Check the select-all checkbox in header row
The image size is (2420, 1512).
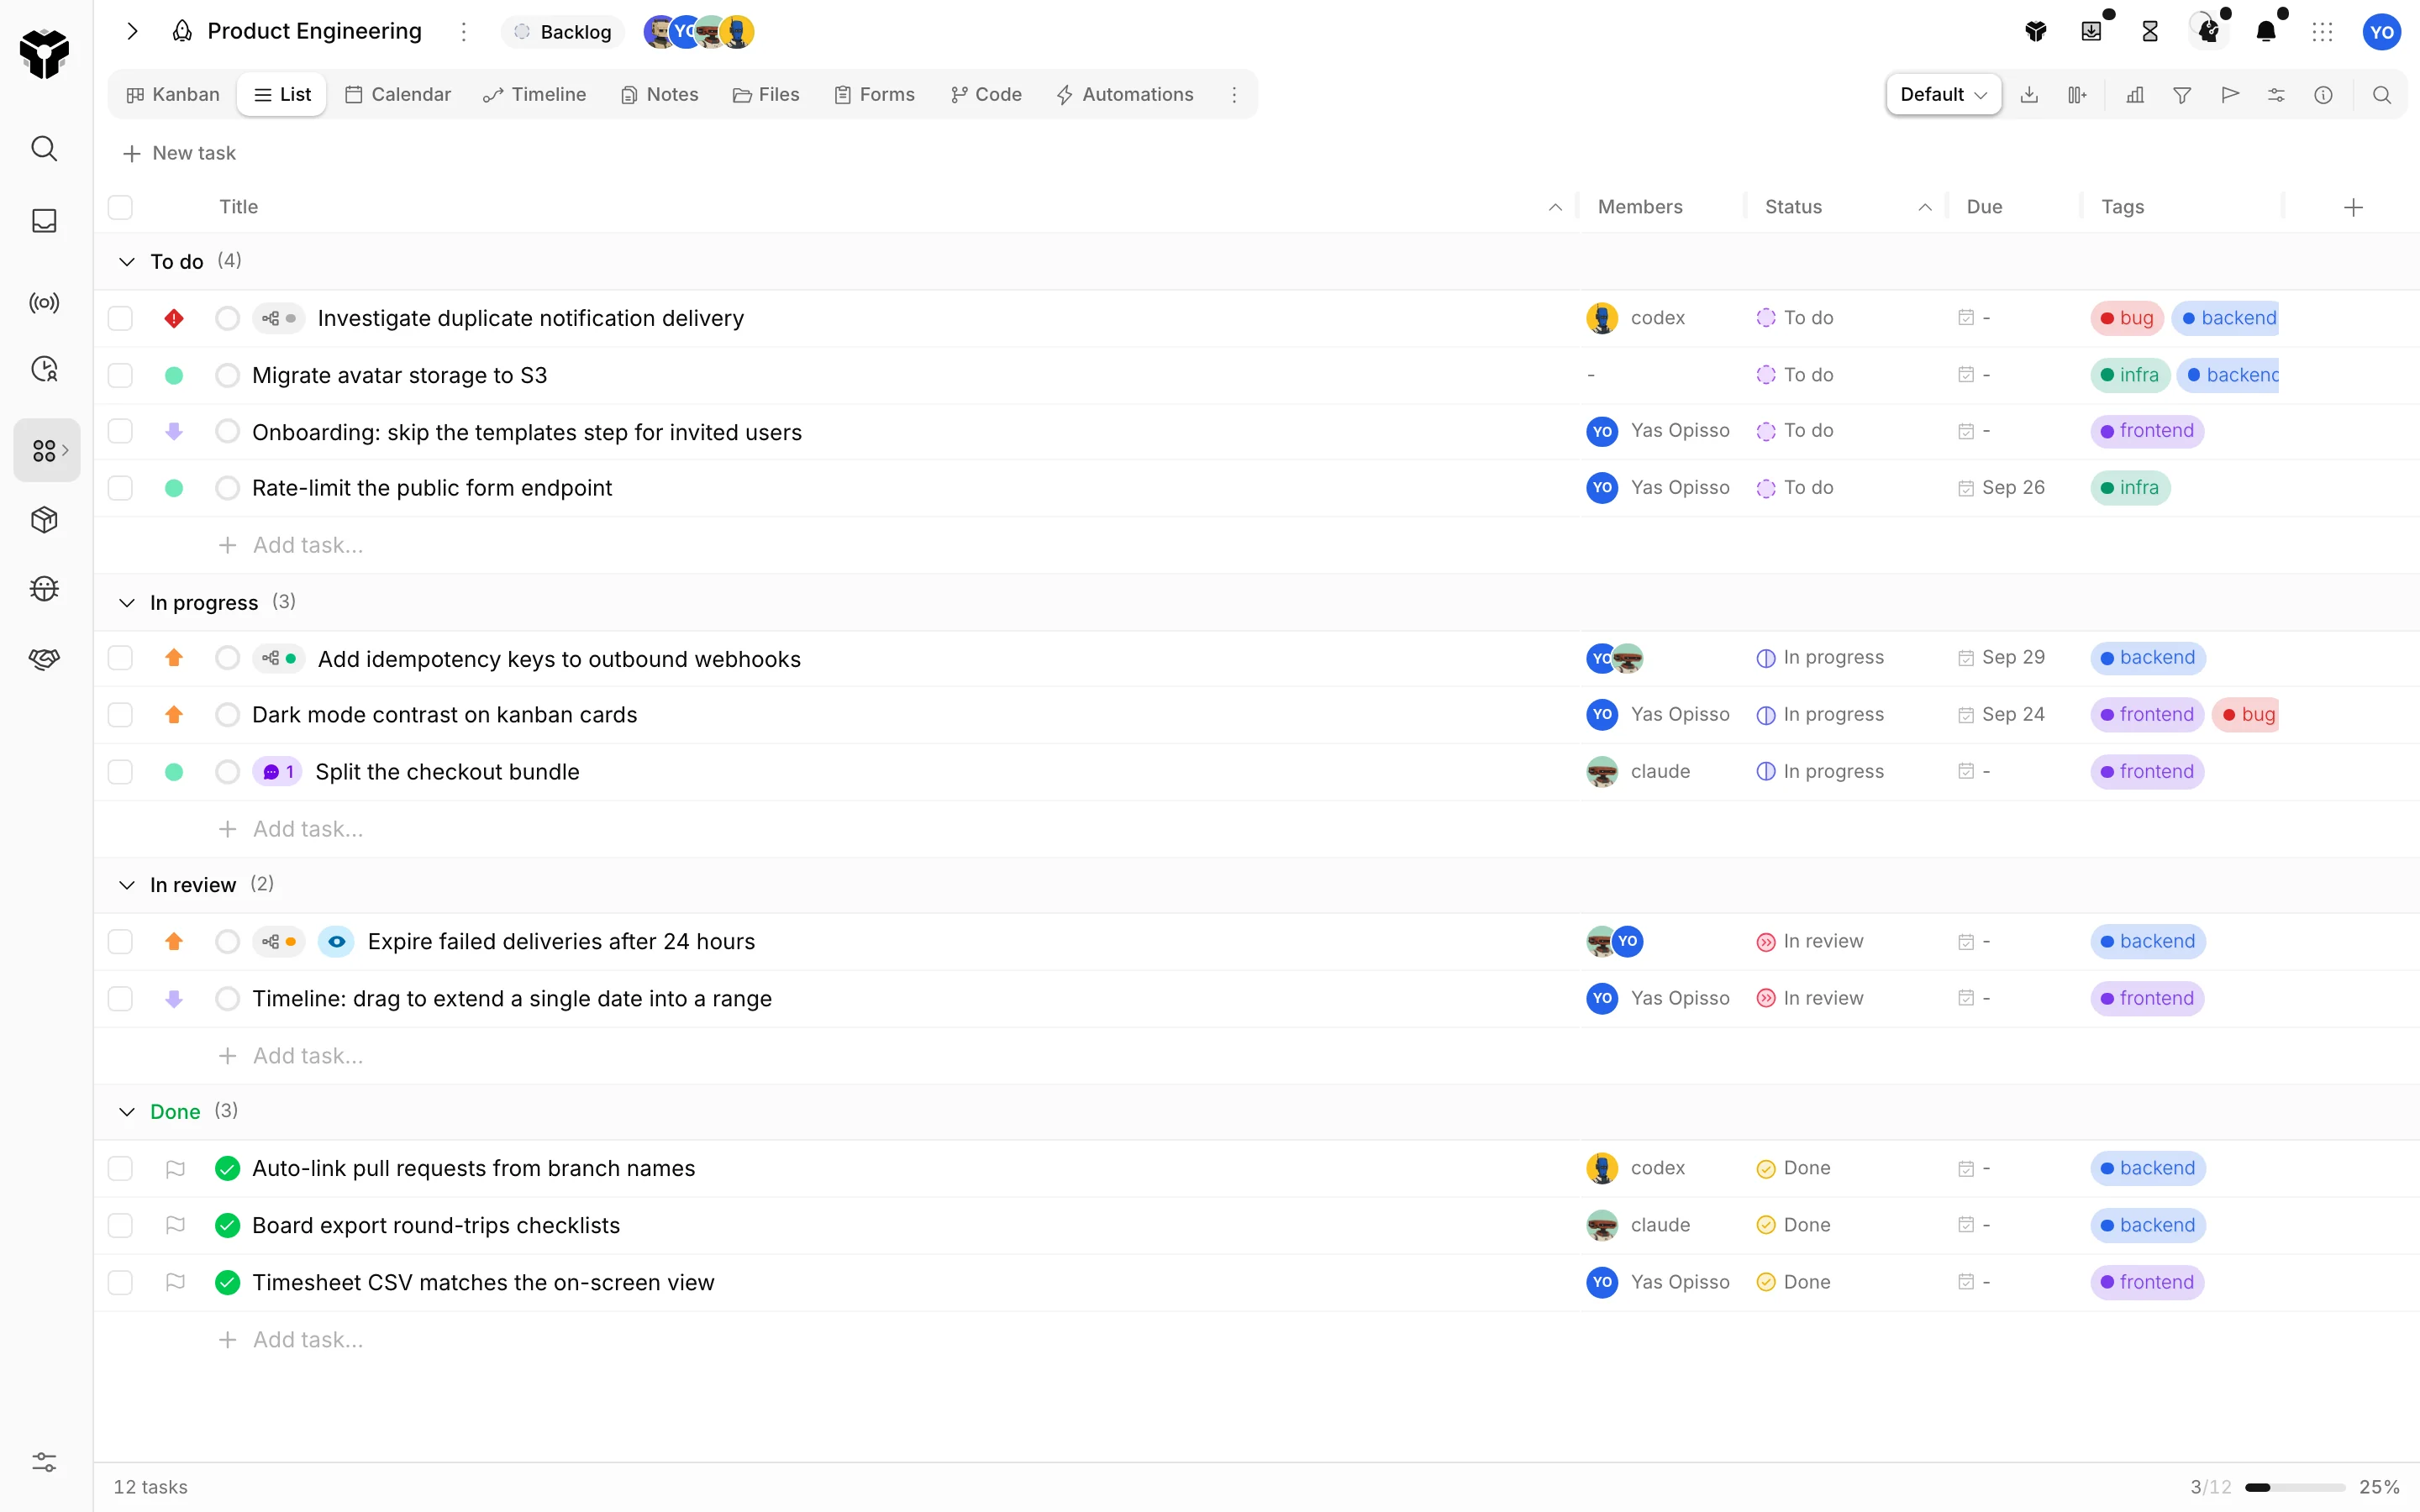click(x=120, y=207)
